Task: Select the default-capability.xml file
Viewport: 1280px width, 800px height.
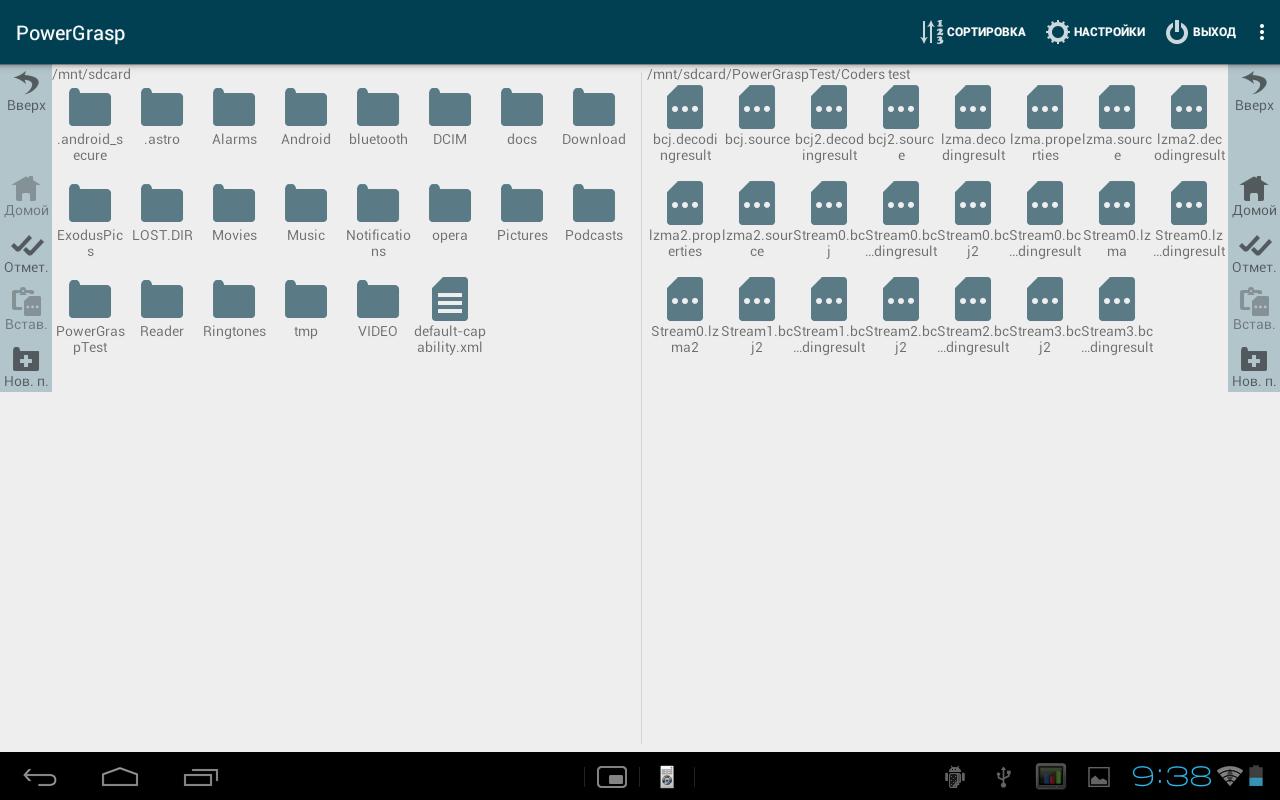Action: click(450, 316)
